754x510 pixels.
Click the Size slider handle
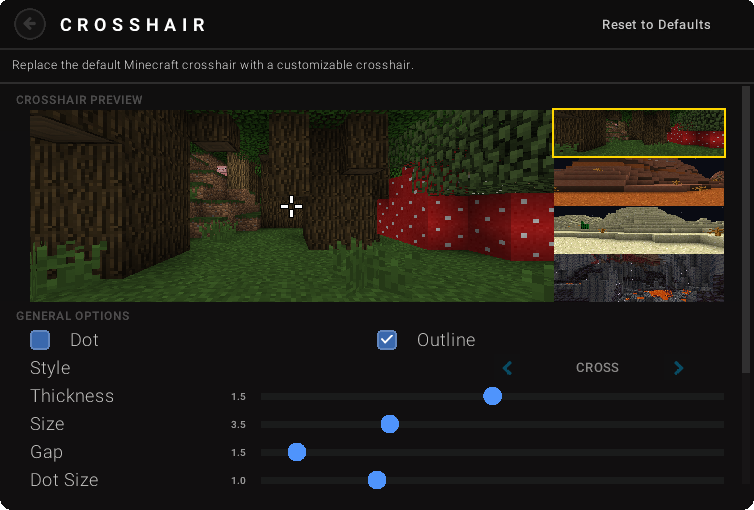pos(390,424)
